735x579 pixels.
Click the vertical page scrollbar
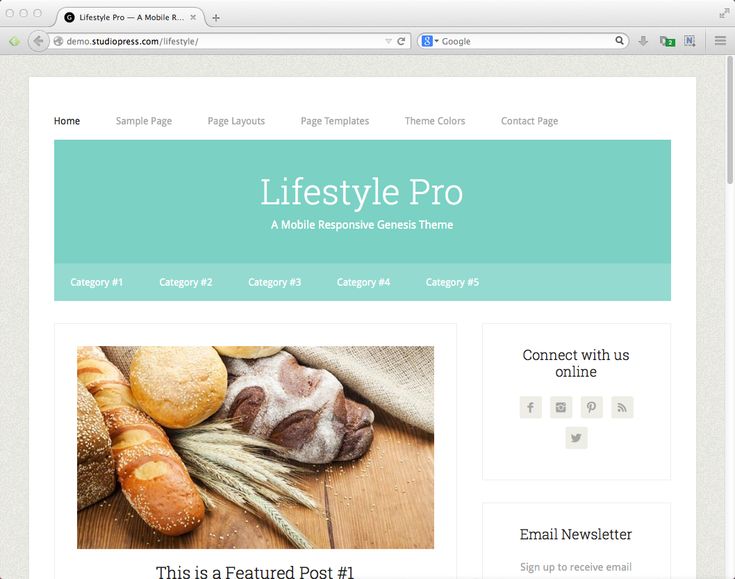click(x=730, y=120)
